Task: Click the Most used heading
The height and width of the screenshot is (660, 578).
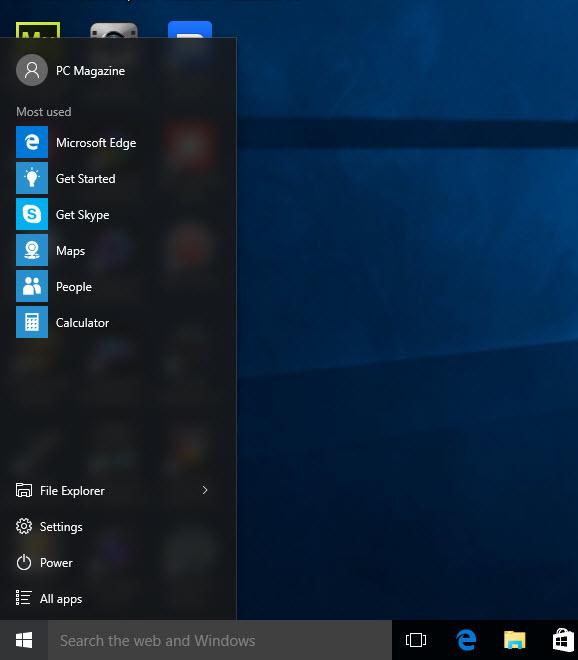Action: [44, 112]
